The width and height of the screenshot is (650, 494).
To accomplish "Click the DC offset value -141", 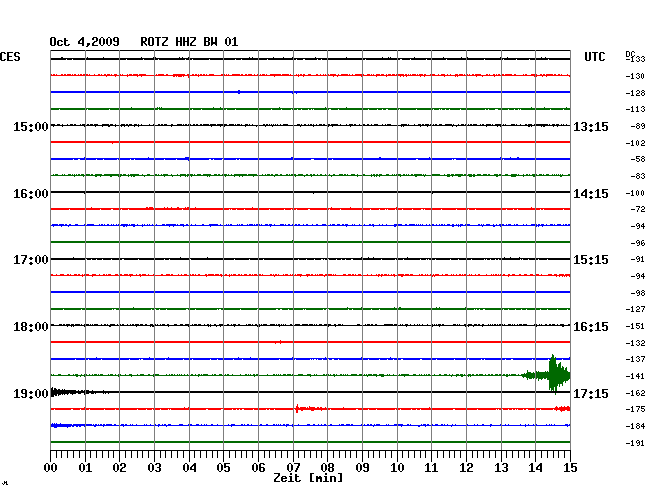I will click(635, 376).
